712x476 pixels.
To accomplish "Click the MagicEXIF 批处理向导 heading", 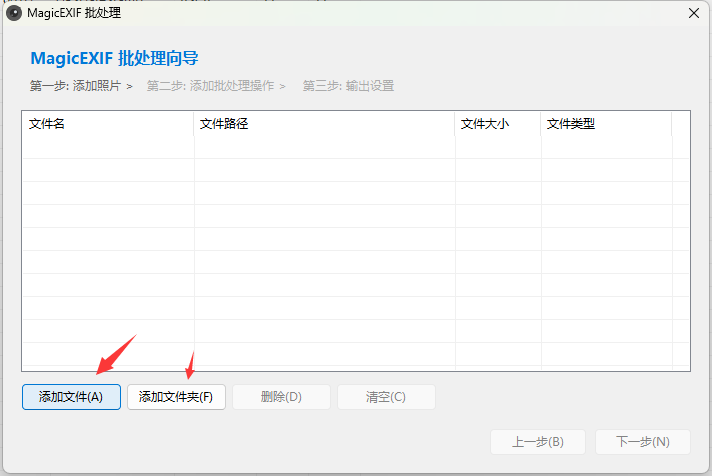I will tap(114, 58).
